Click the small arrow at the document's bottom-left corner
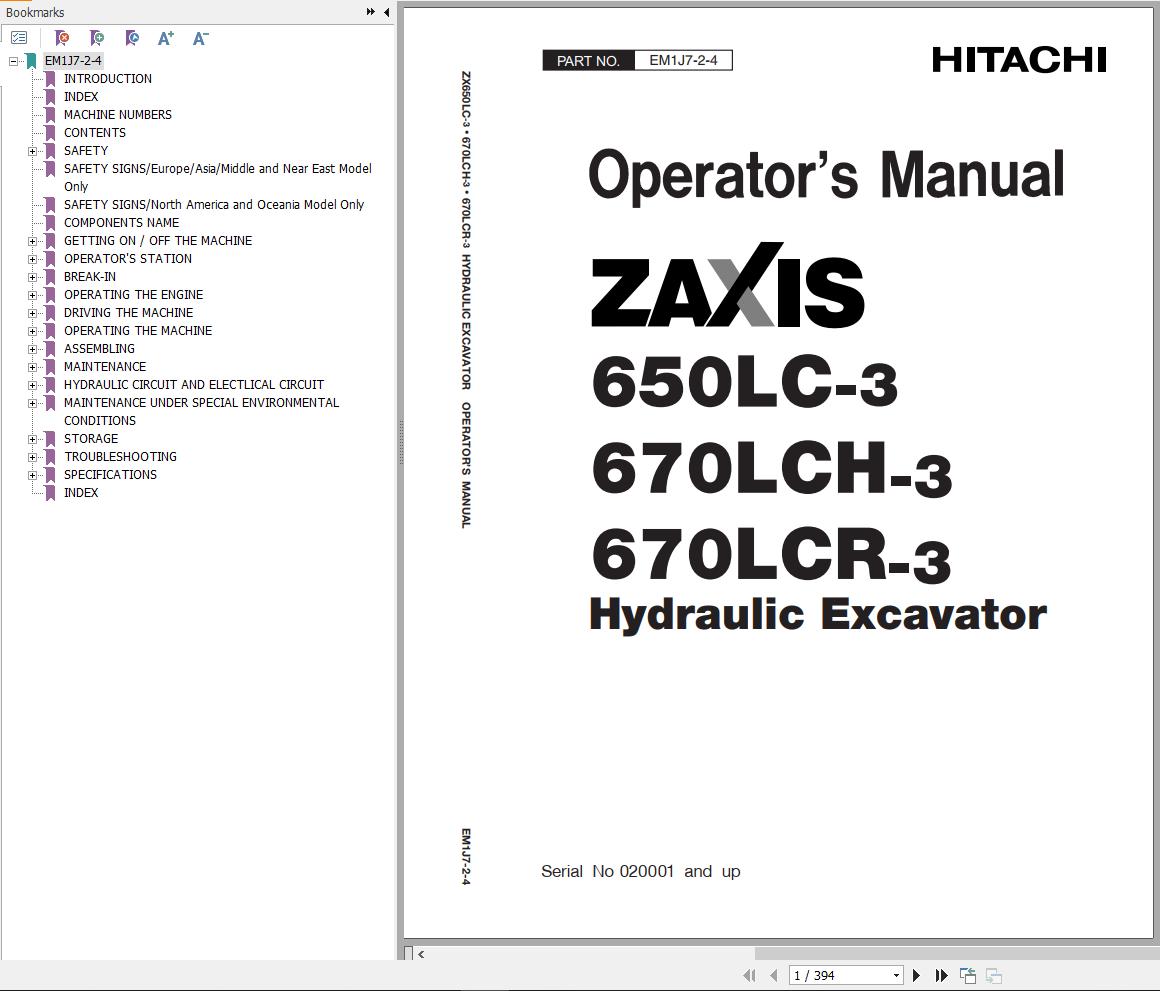Viewport: 1160px width, 991px height. [x=421, y=954]
